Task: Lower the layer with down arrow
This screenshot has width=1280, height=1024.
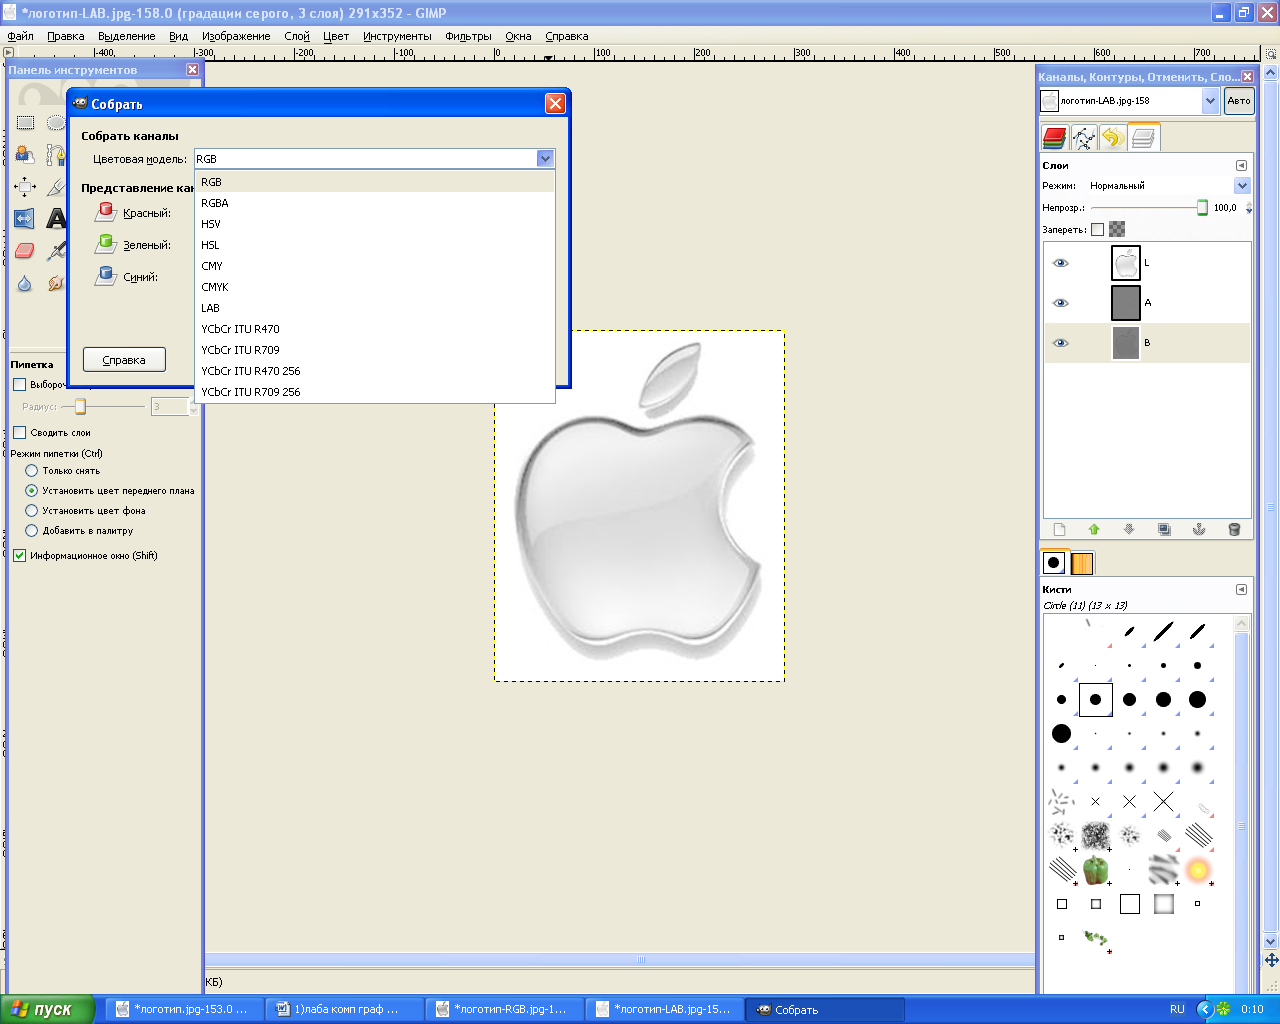Action: pyautogui.click(x=1129, y=529)
